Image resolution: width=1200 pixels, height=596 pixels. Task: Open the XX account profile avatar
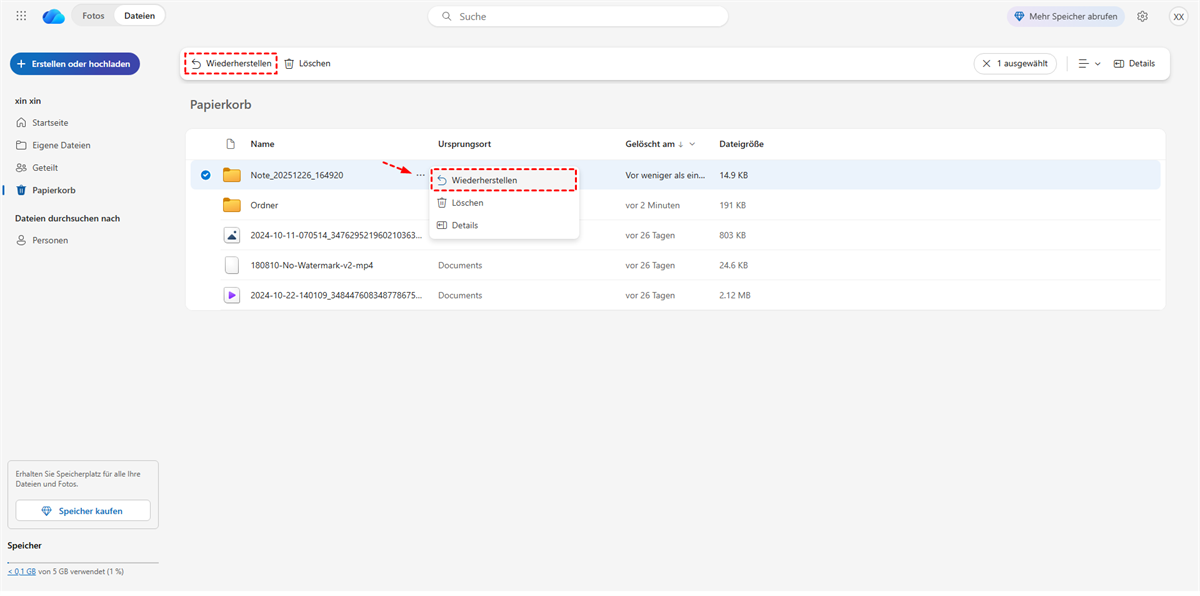[1177, 16]
